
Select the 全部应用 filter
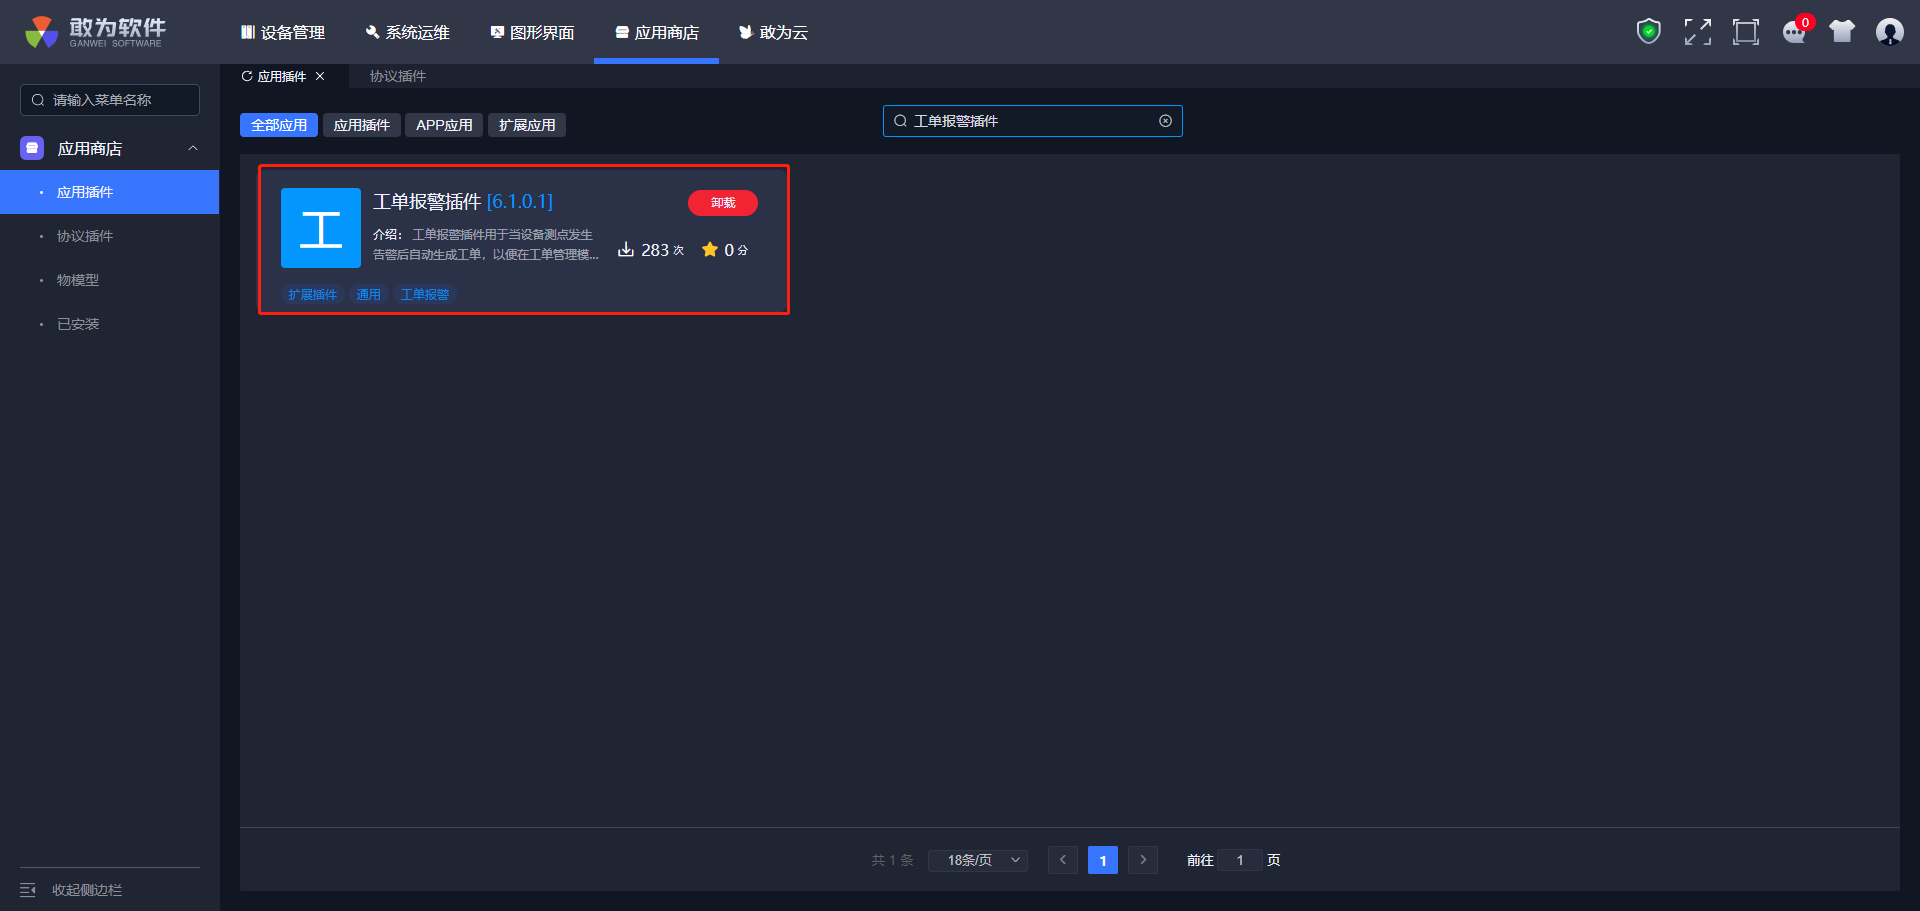tap(279, 125)
